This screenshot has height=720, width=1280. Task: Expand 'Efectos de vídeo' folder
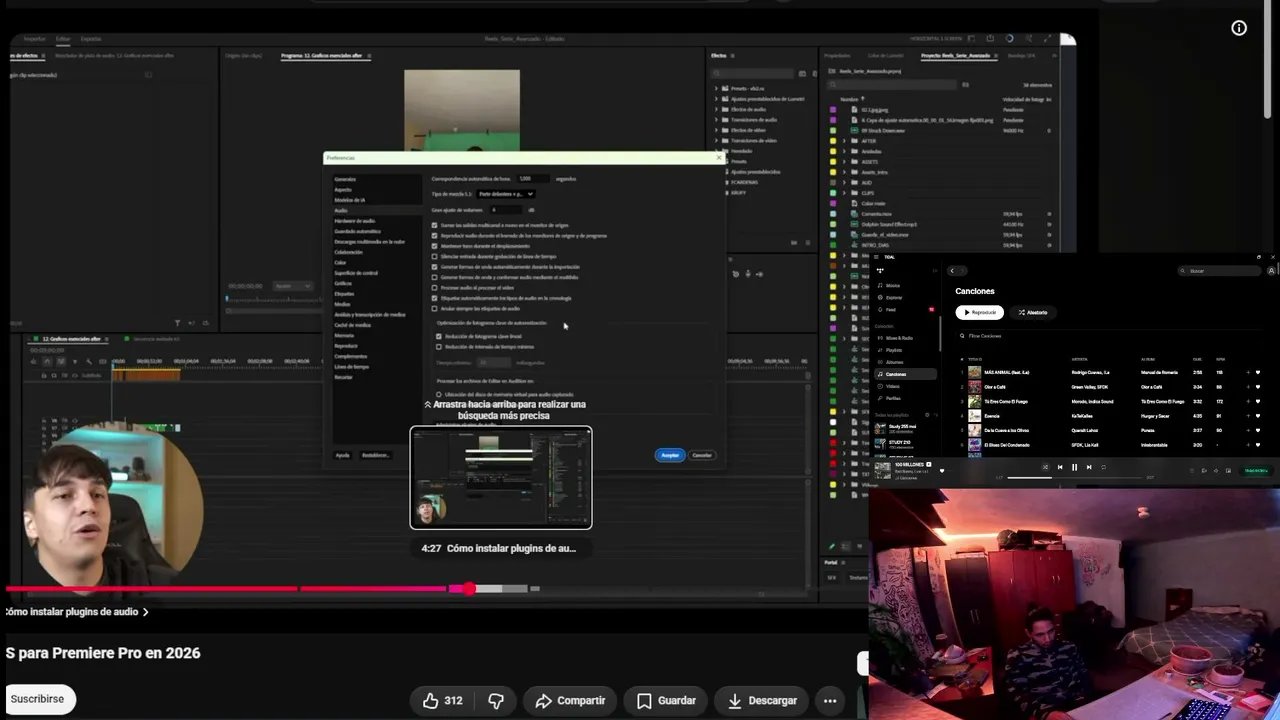tap(717, 130)
